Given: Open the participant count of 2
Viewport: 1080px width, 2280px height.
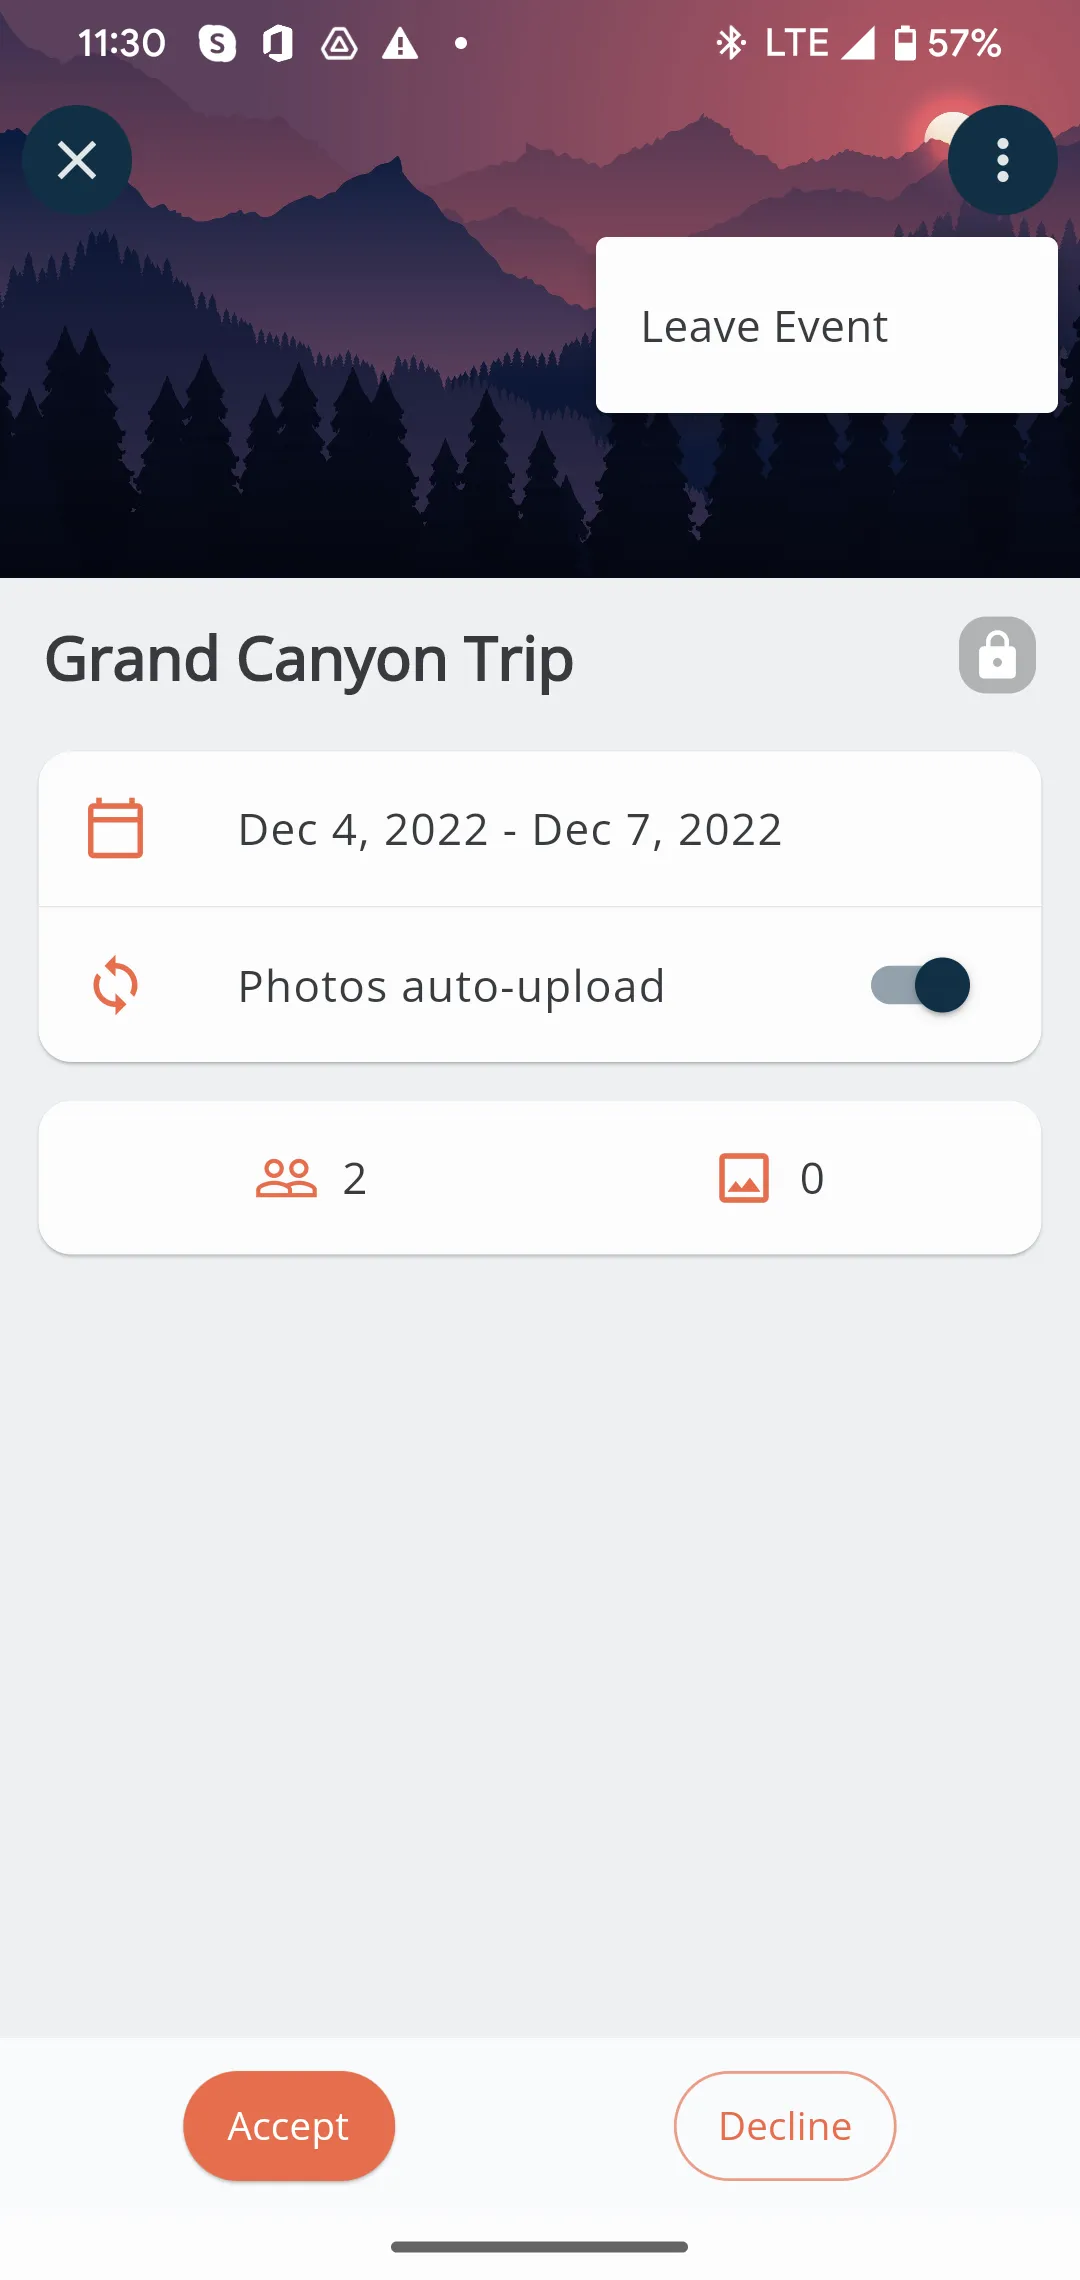Looking at the screenshot, I should (355, 1179).
